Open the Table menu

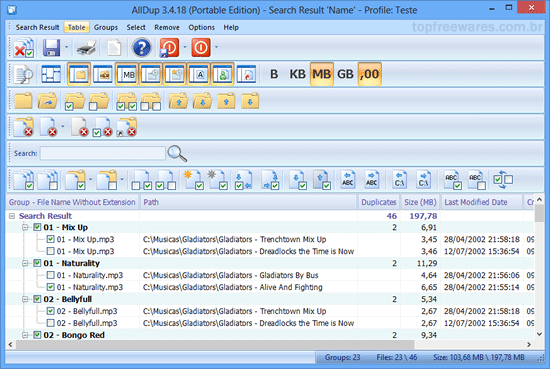click(x=76, y=27)
